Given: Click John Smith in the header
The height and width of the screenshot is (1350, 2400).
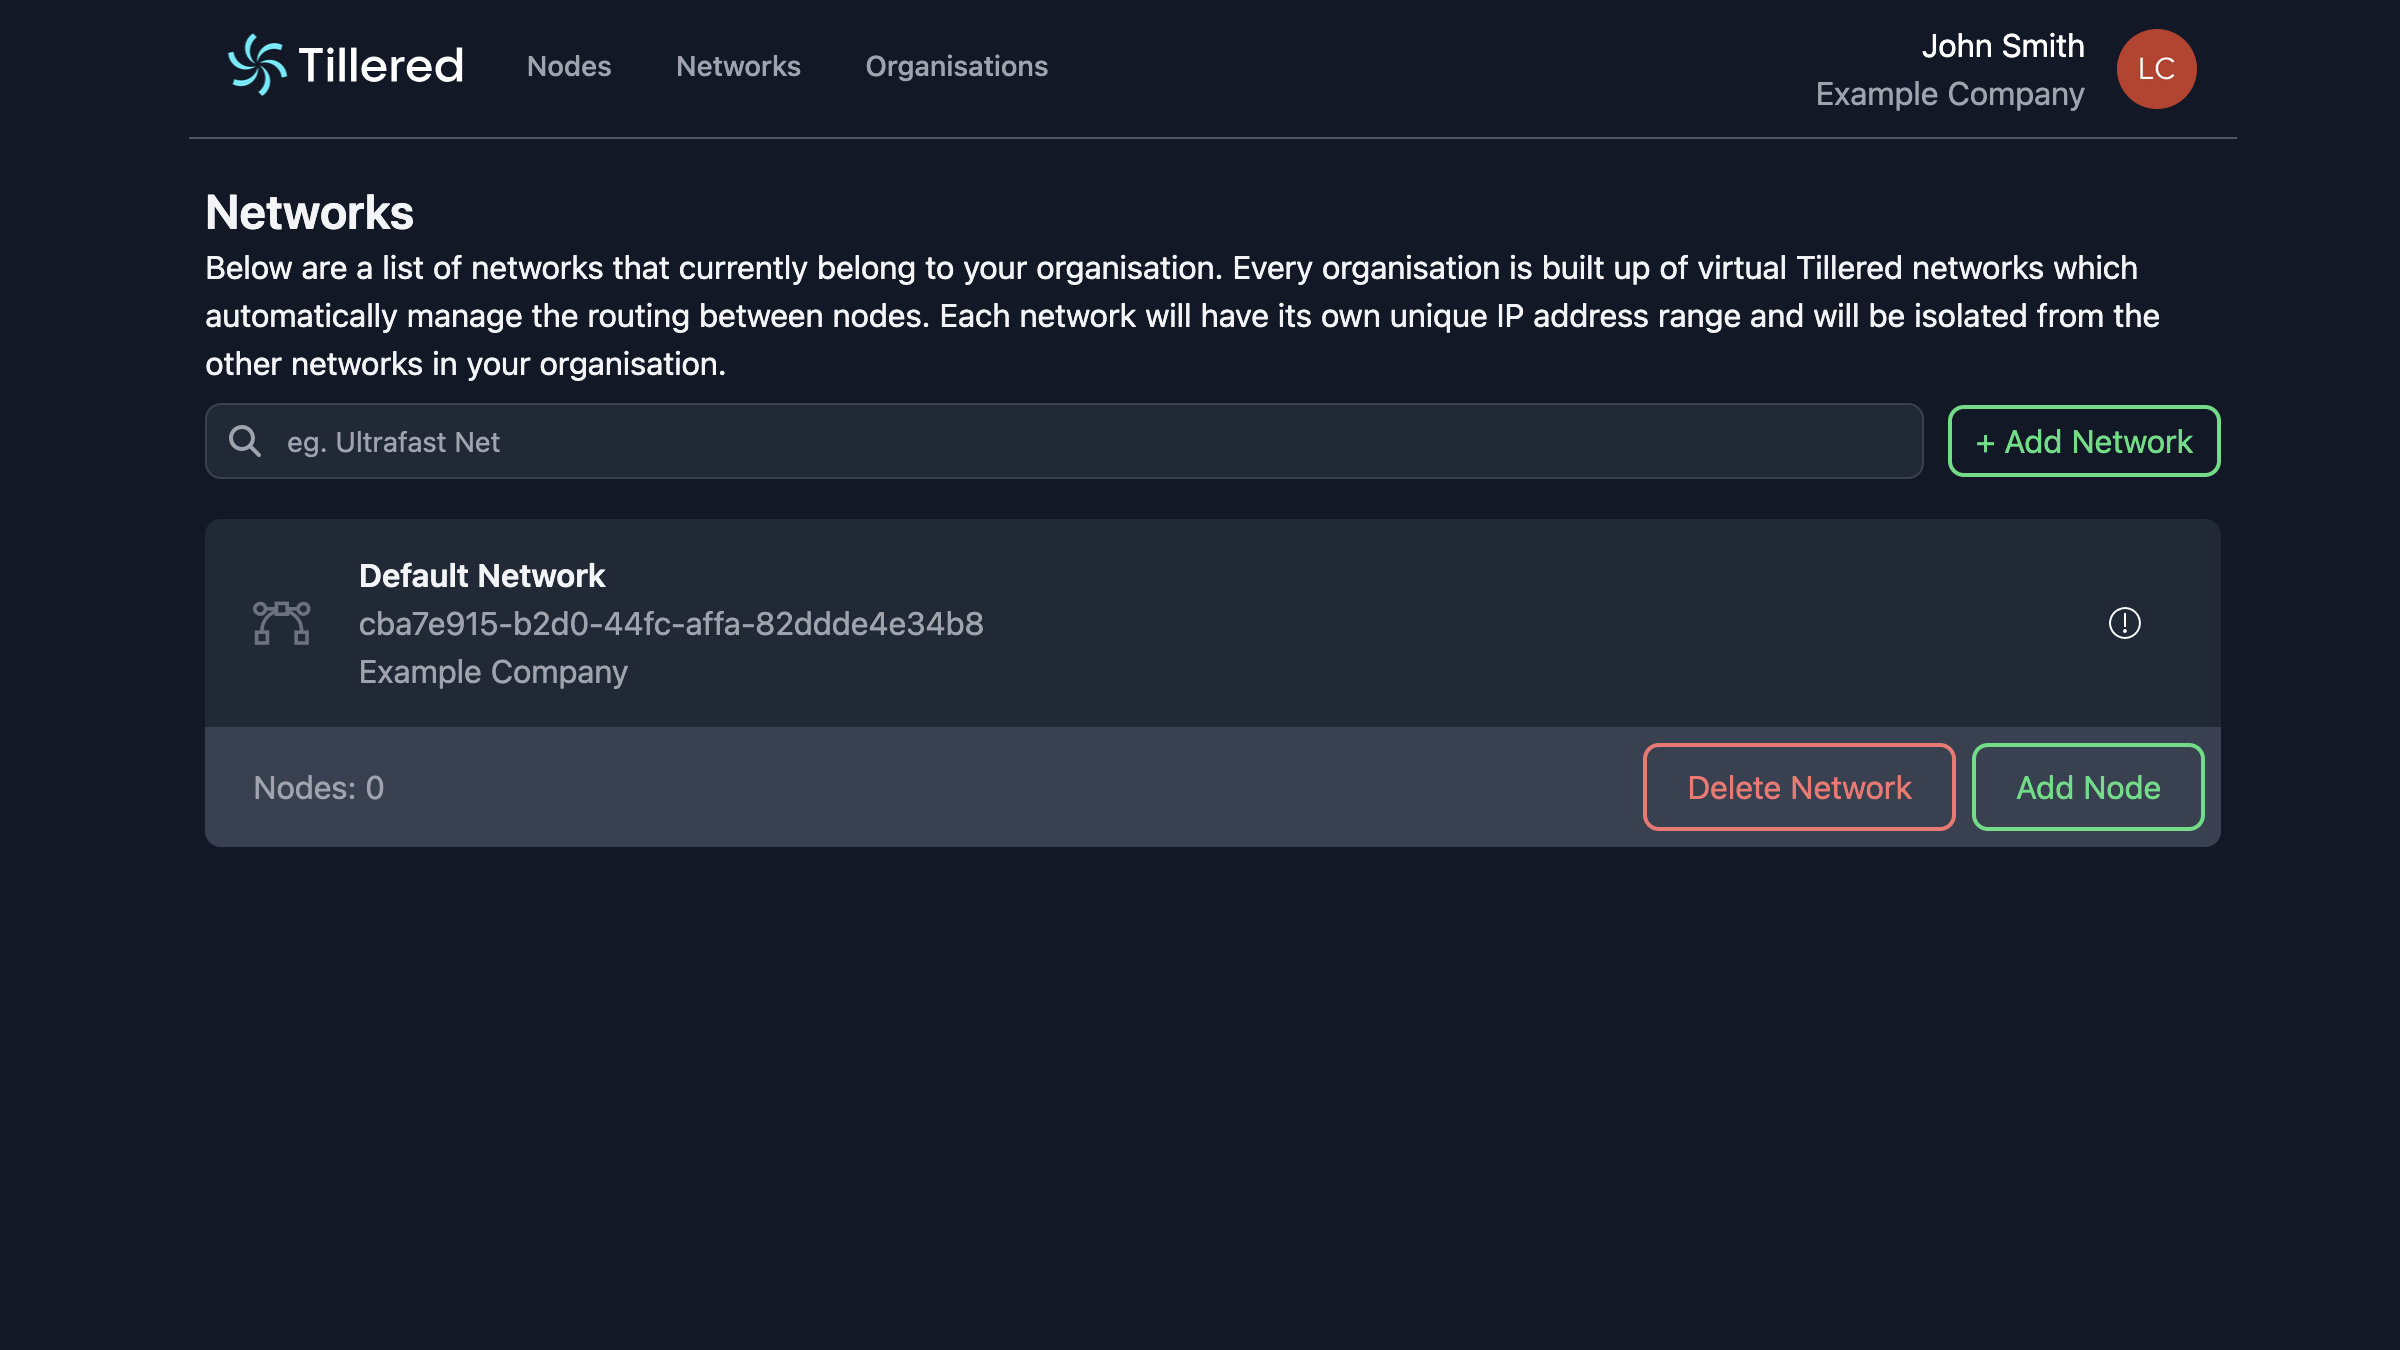Looking at the screenshot, I should point(2003,46).
